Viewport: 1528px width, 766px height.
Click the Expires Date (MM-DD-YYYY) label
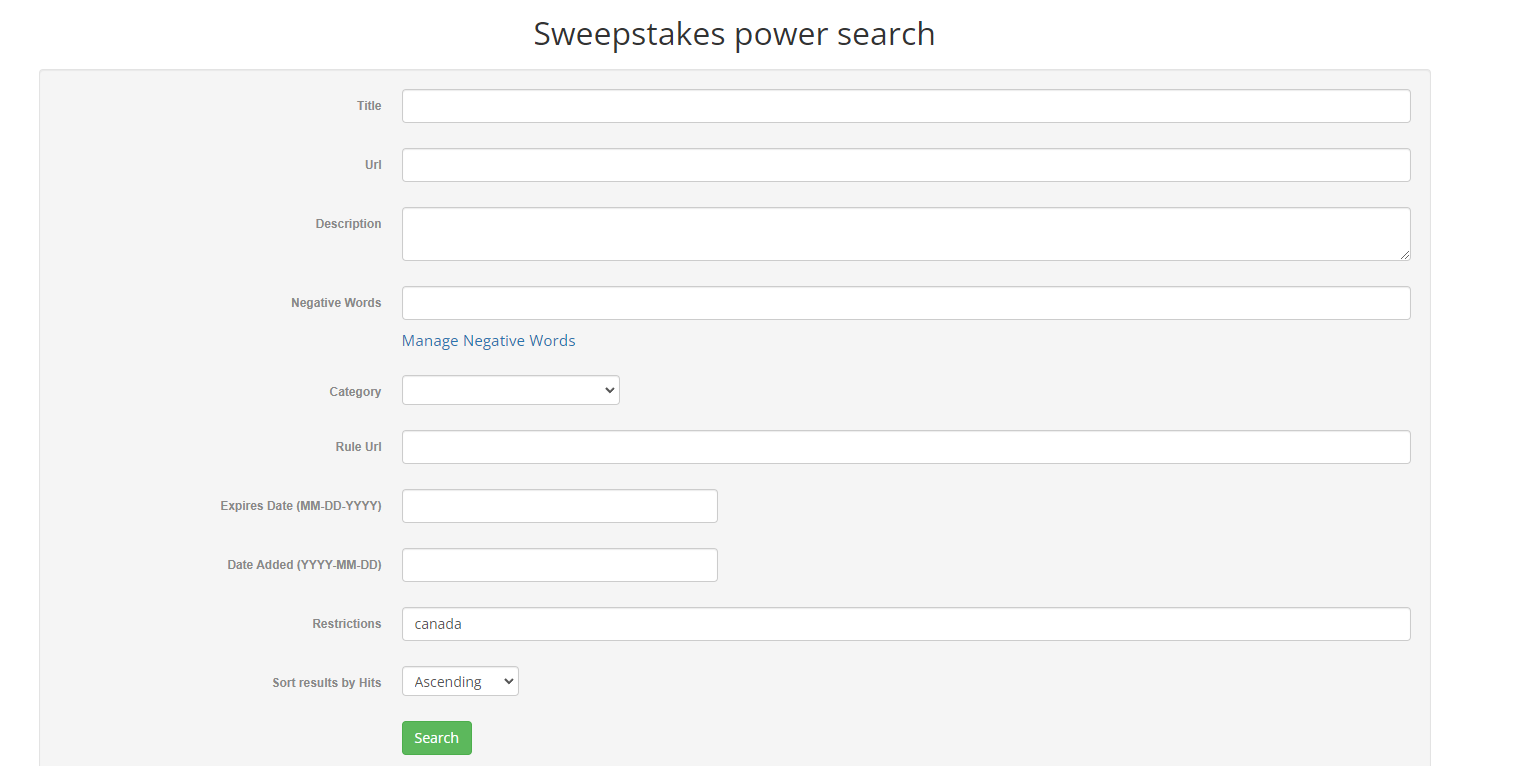(x=301, y=506)
